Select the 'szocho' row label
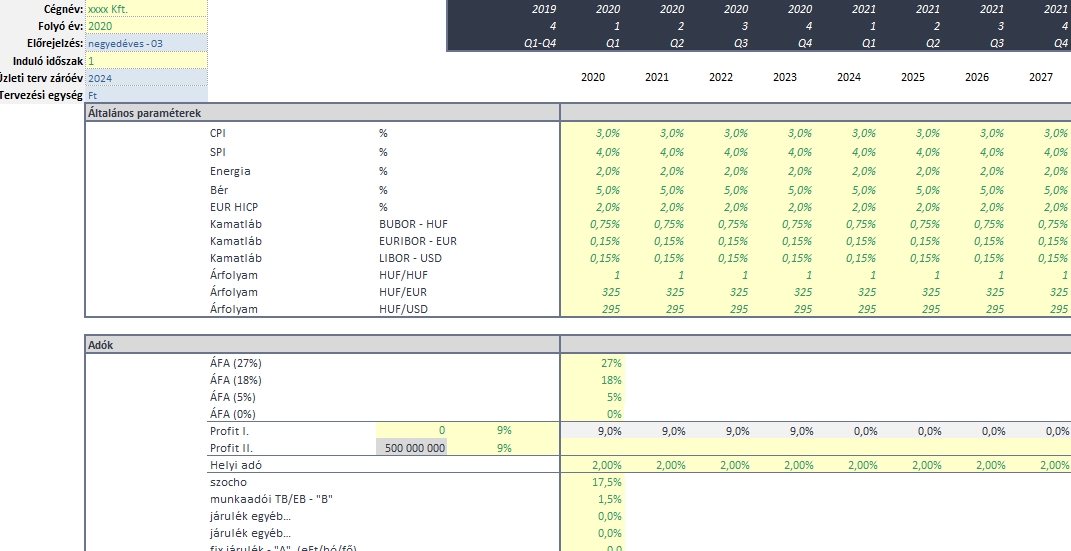The image size is (1071, 551). 228,482
